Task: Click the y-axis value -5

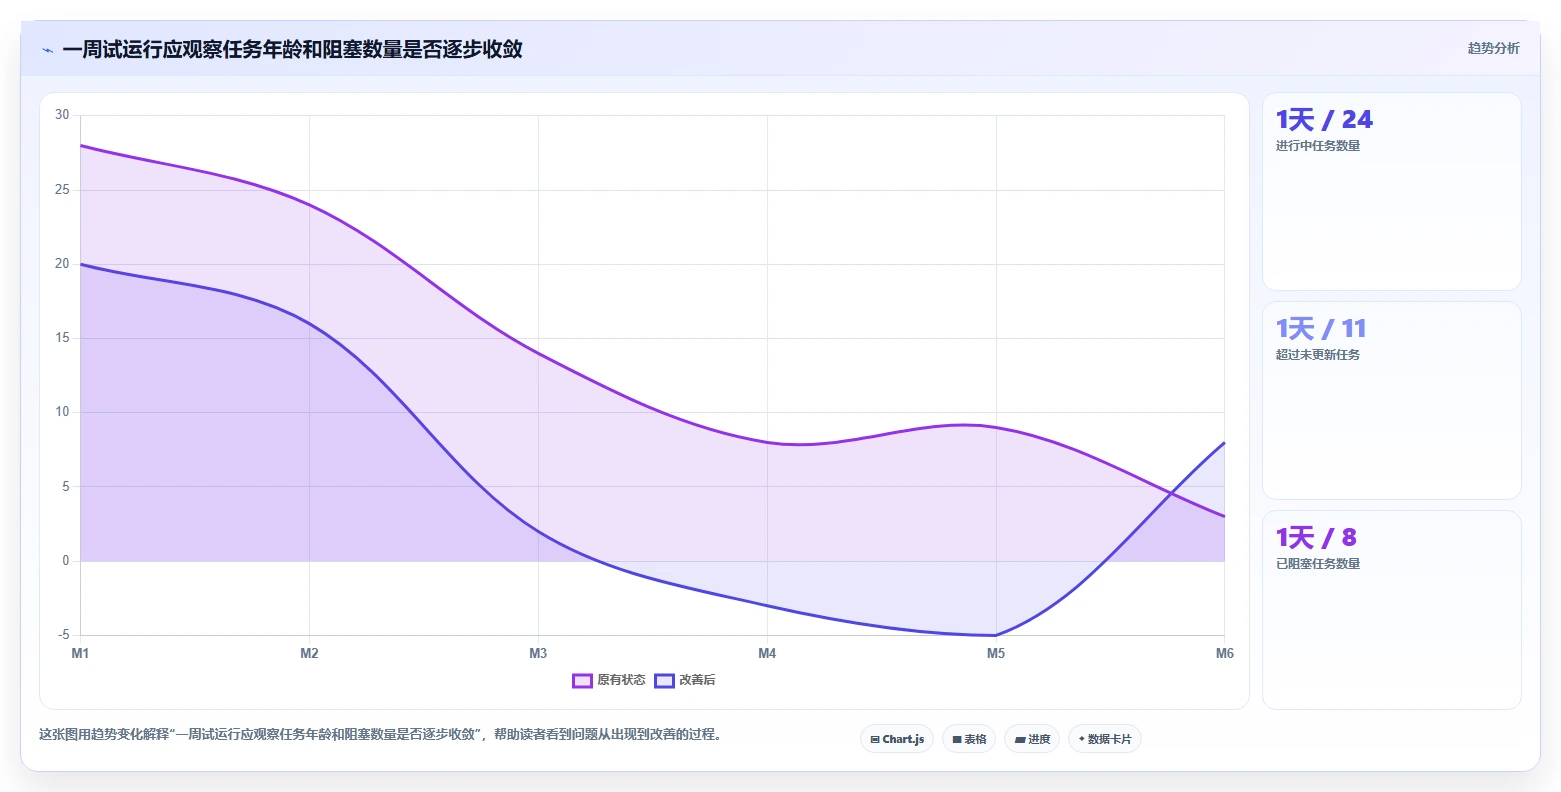Action: pos(64,635)
